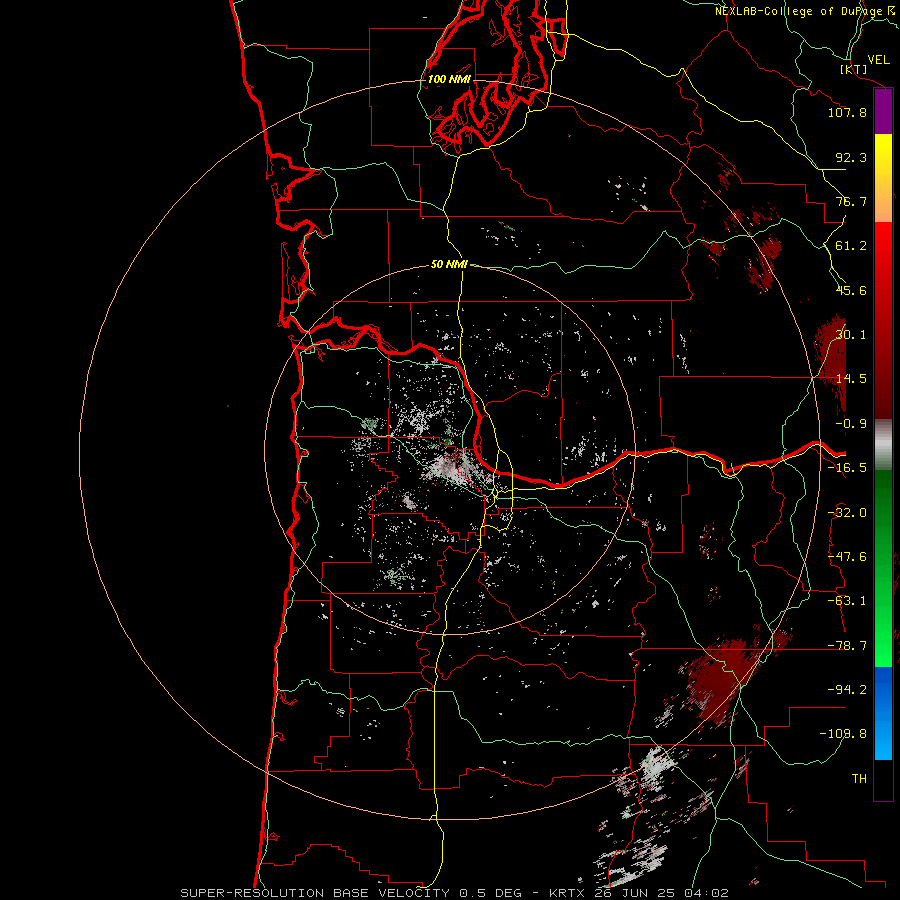Viewport: 900px width, 900px height.
Task: Click the green segment of the color bar
Action: pos(883,568)
